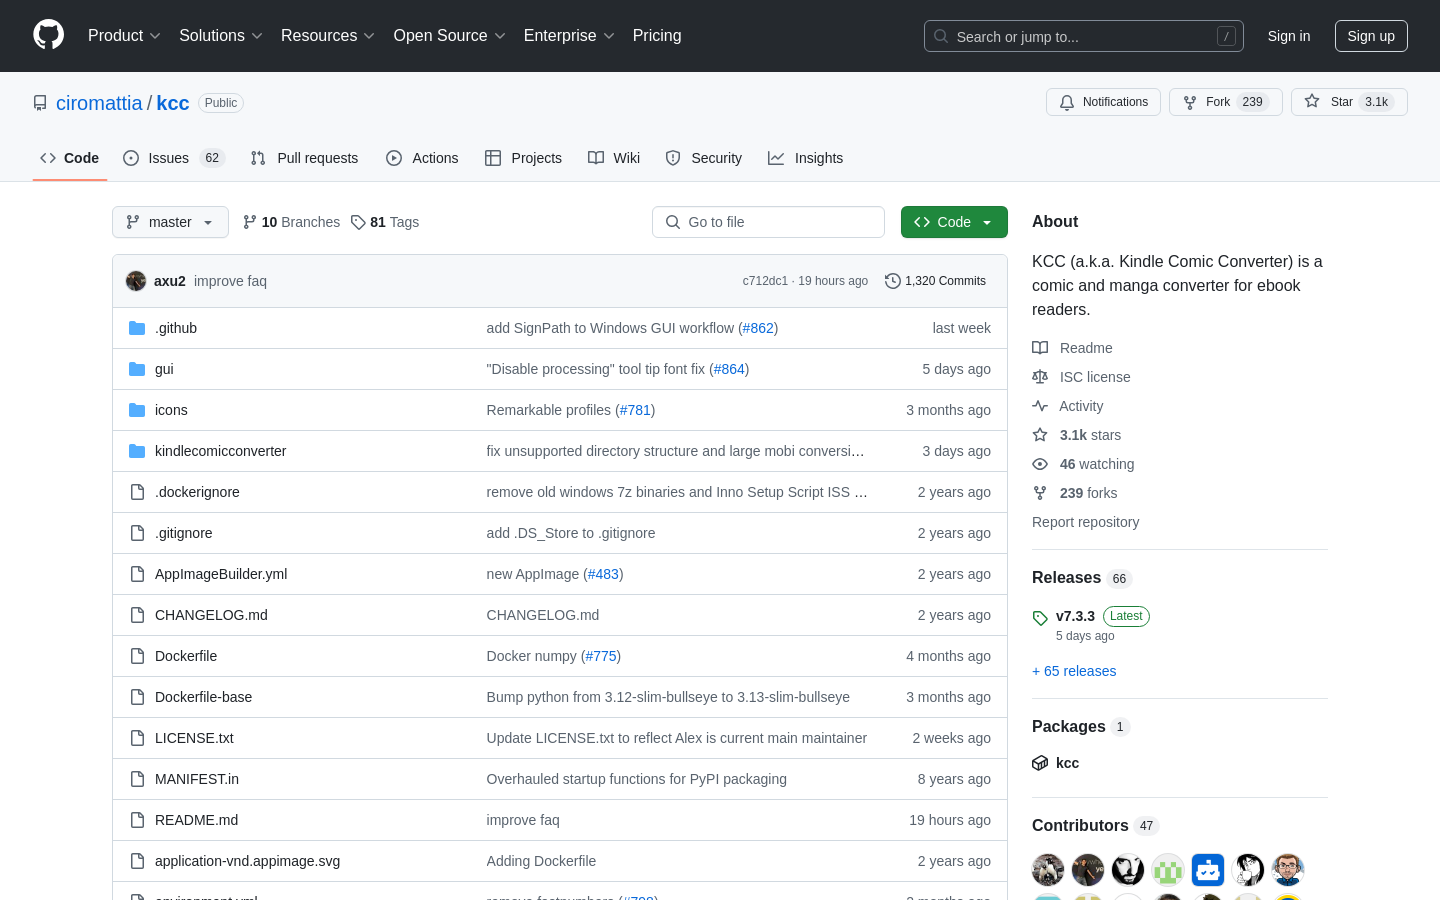Click the scale icon for ISC license

tap(1040, 377)
